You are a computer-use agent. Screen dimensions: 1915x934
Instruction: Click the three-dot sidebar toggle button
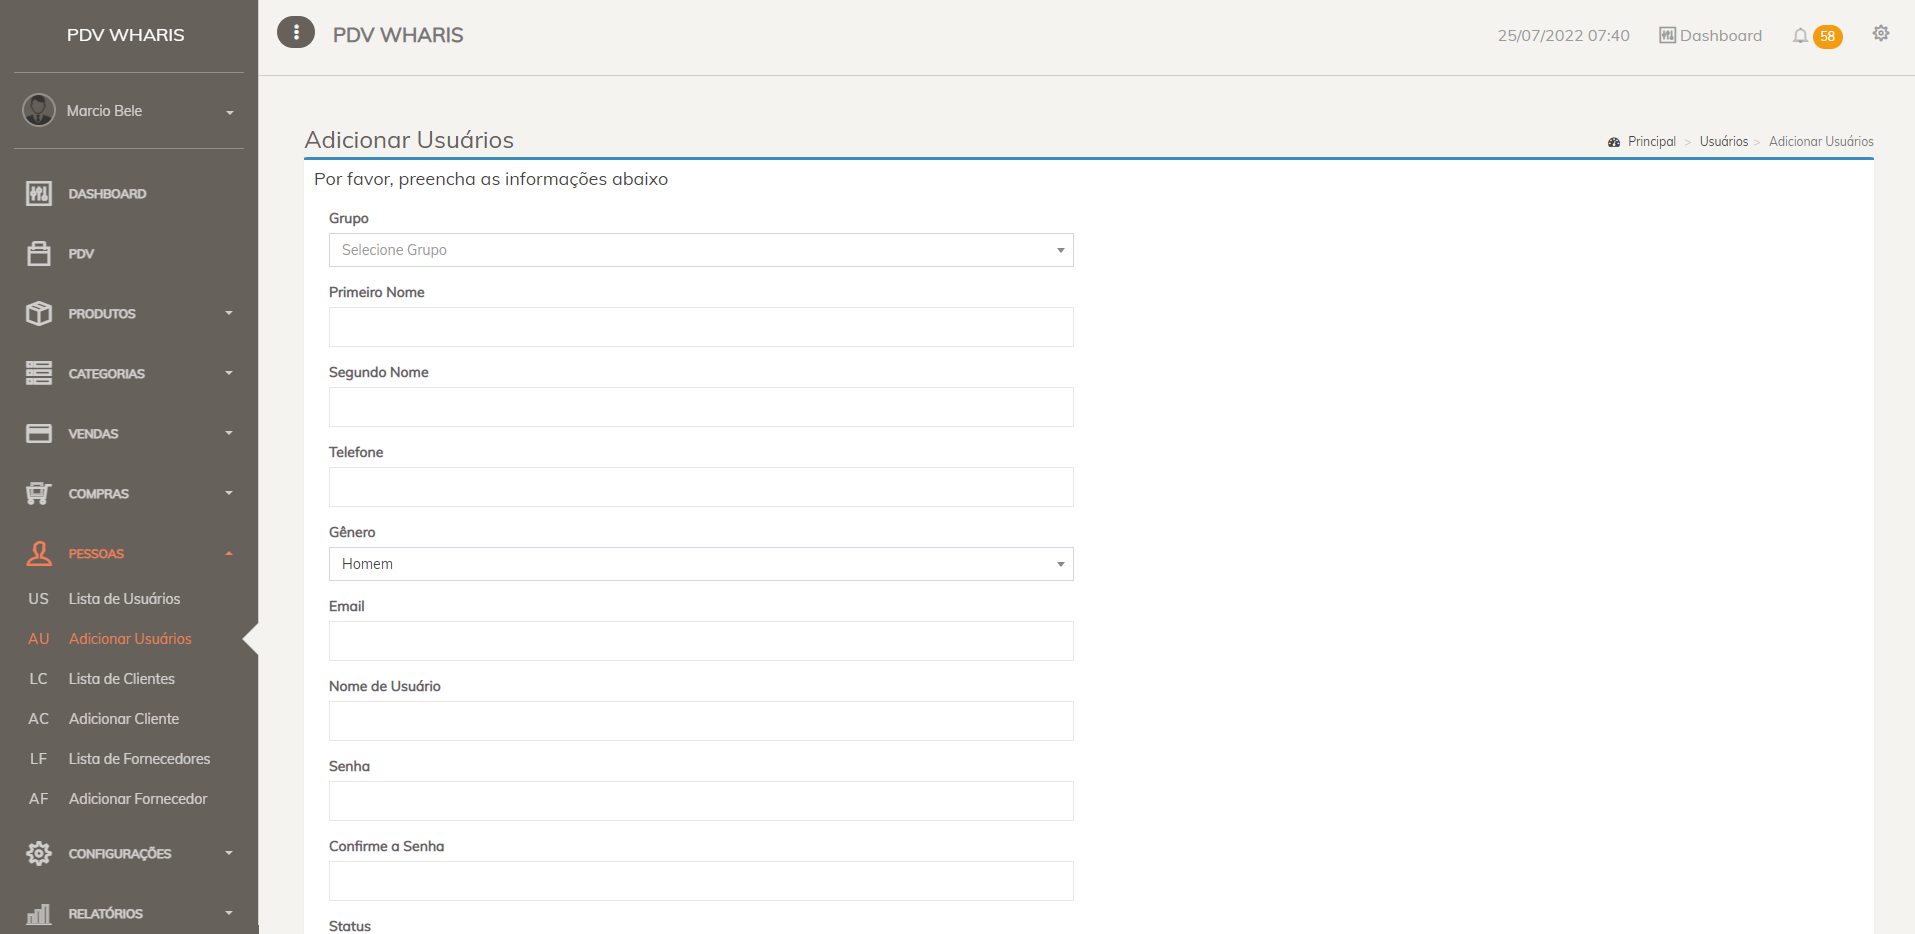click(296, 33)
